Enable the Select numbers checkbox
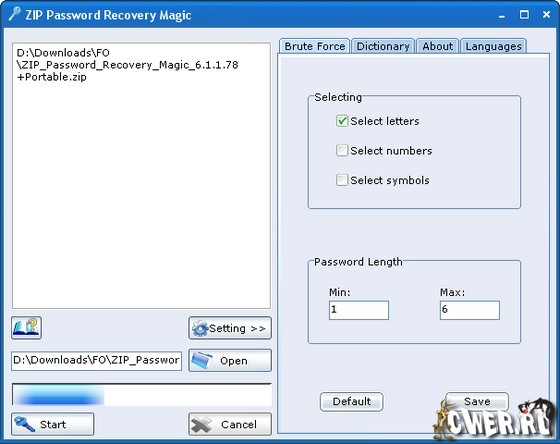560x444 pixels. coord(342,150)
